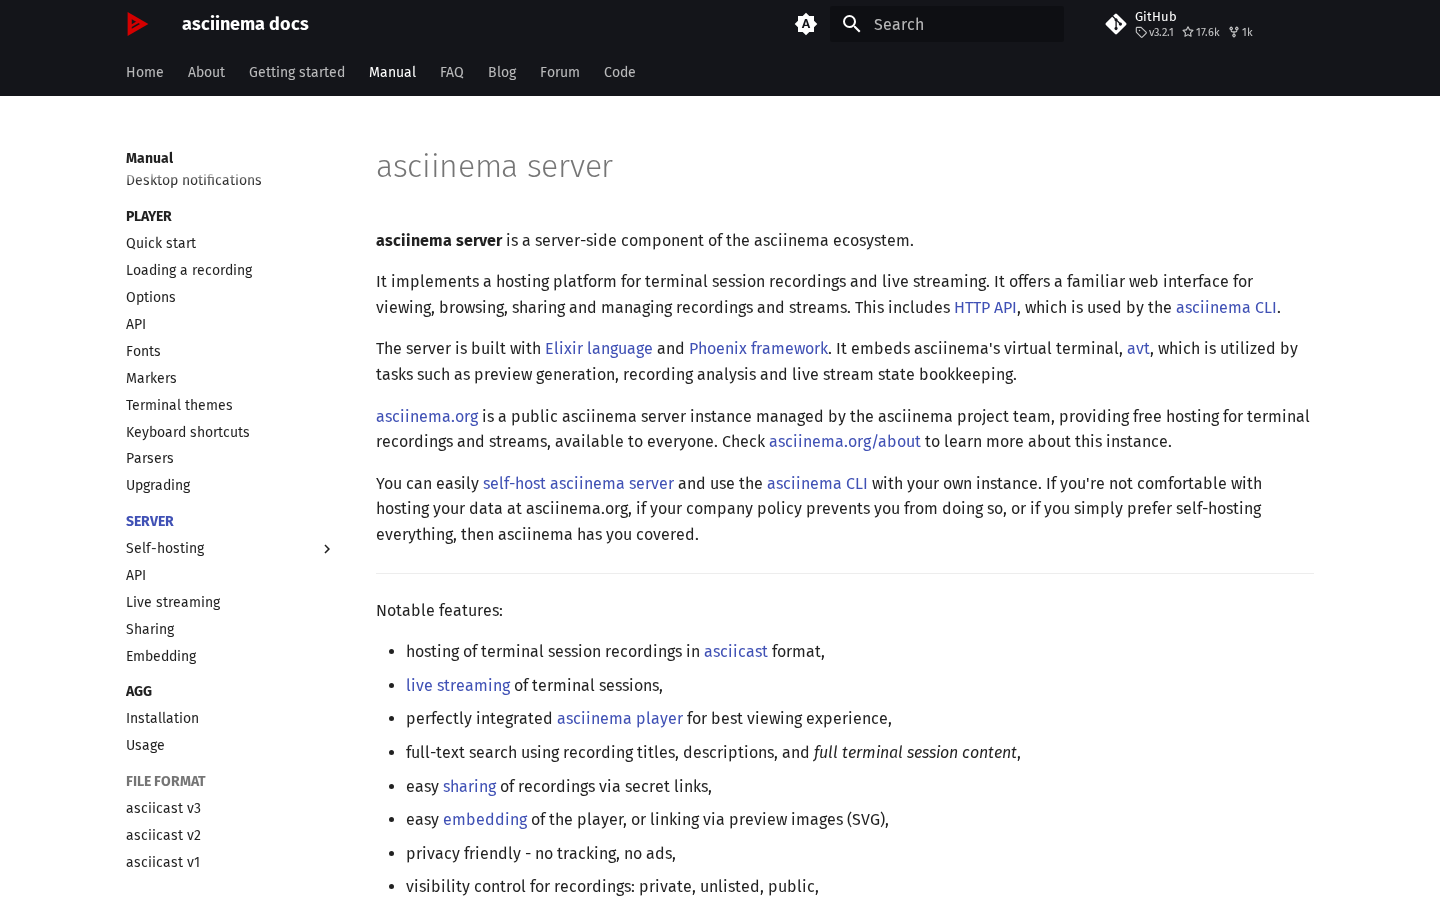Click the PLAYER sidebar section label
The height and width of the screenshot is (900, 1440).
click(x=149, y=216)
